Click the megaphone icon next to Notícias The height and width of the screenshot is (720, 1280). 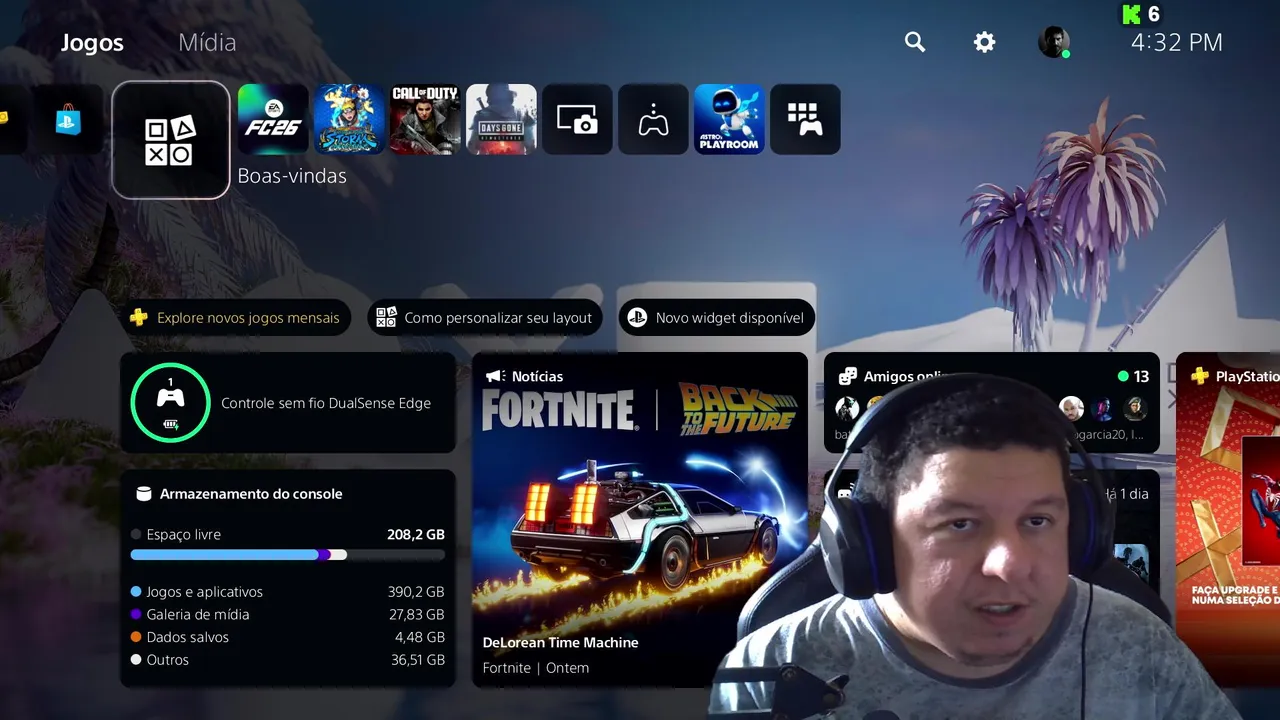point(494,376)
